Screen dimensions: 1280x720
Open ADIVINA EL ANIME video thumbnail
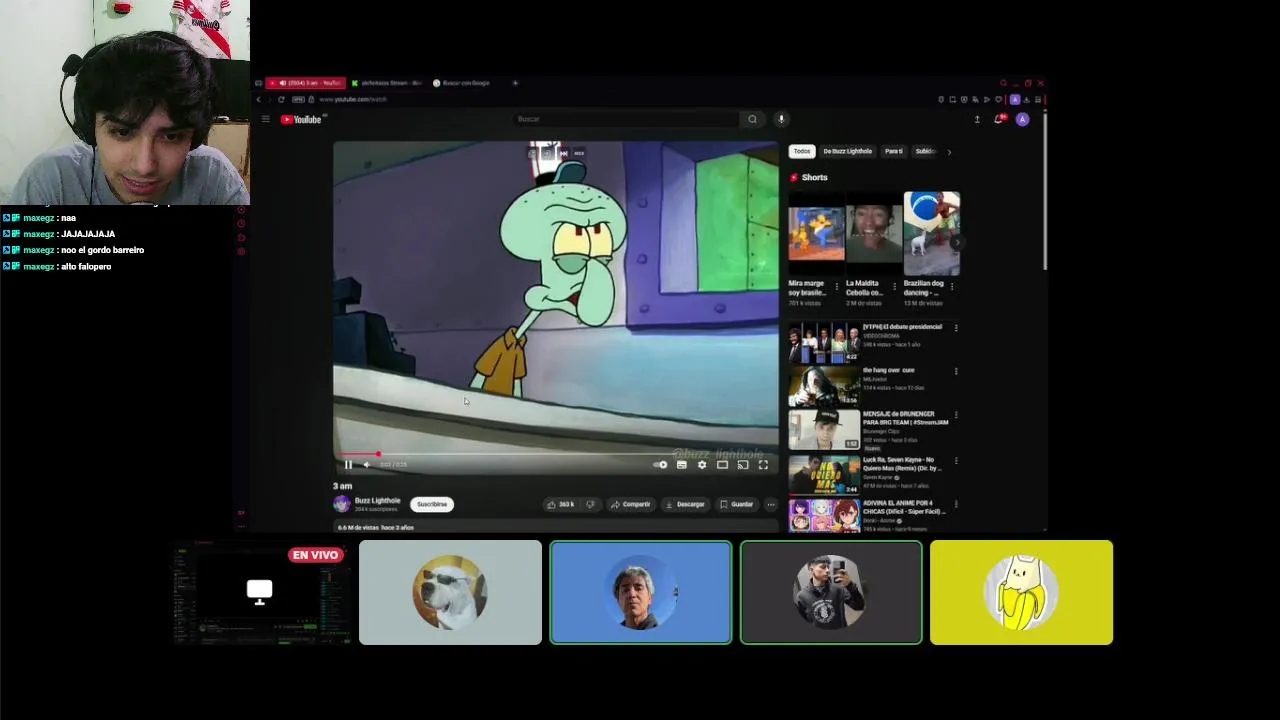click(x=824, y=515)
